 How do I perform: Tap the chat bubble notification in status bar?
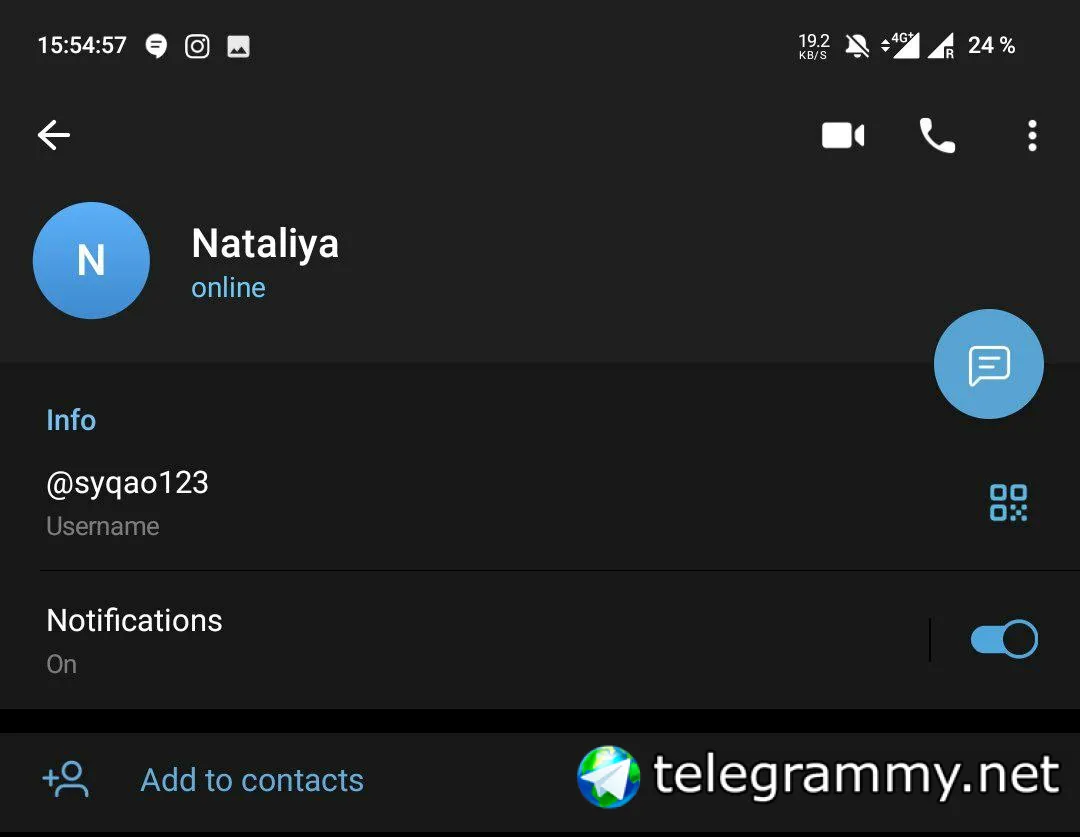click(x=156, y=46)
